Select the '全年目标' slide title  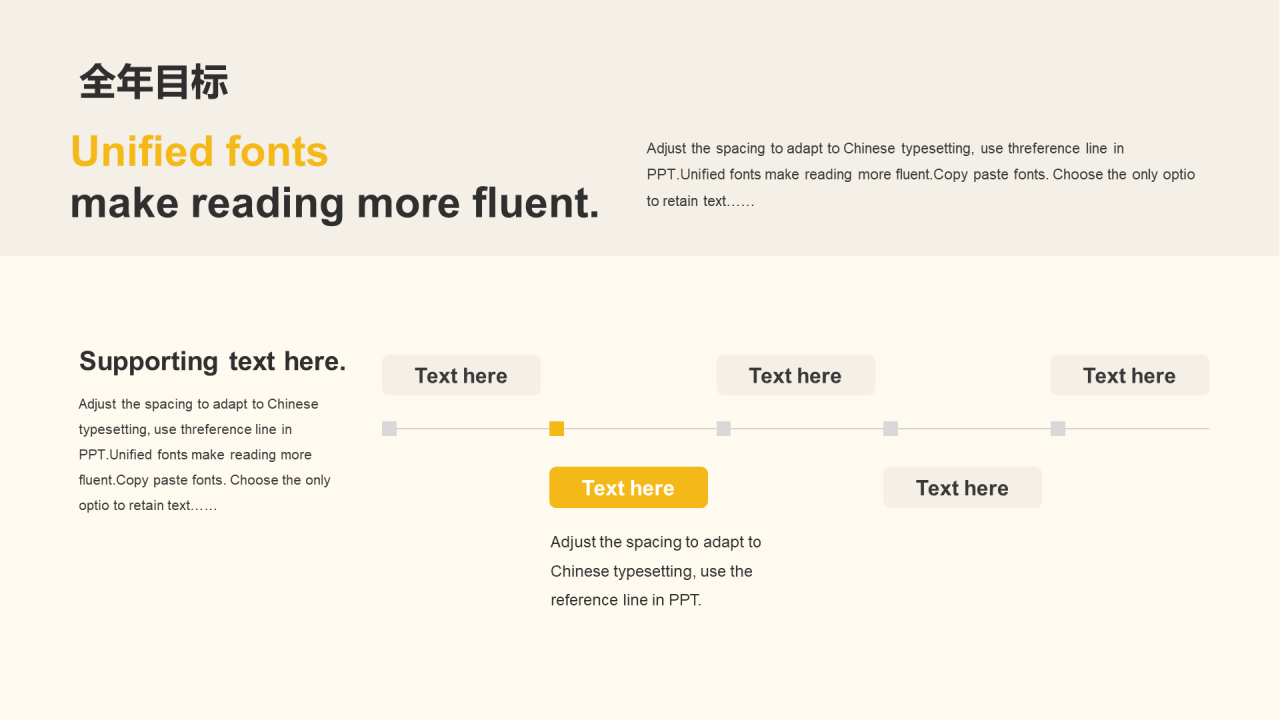coord(154,82)
